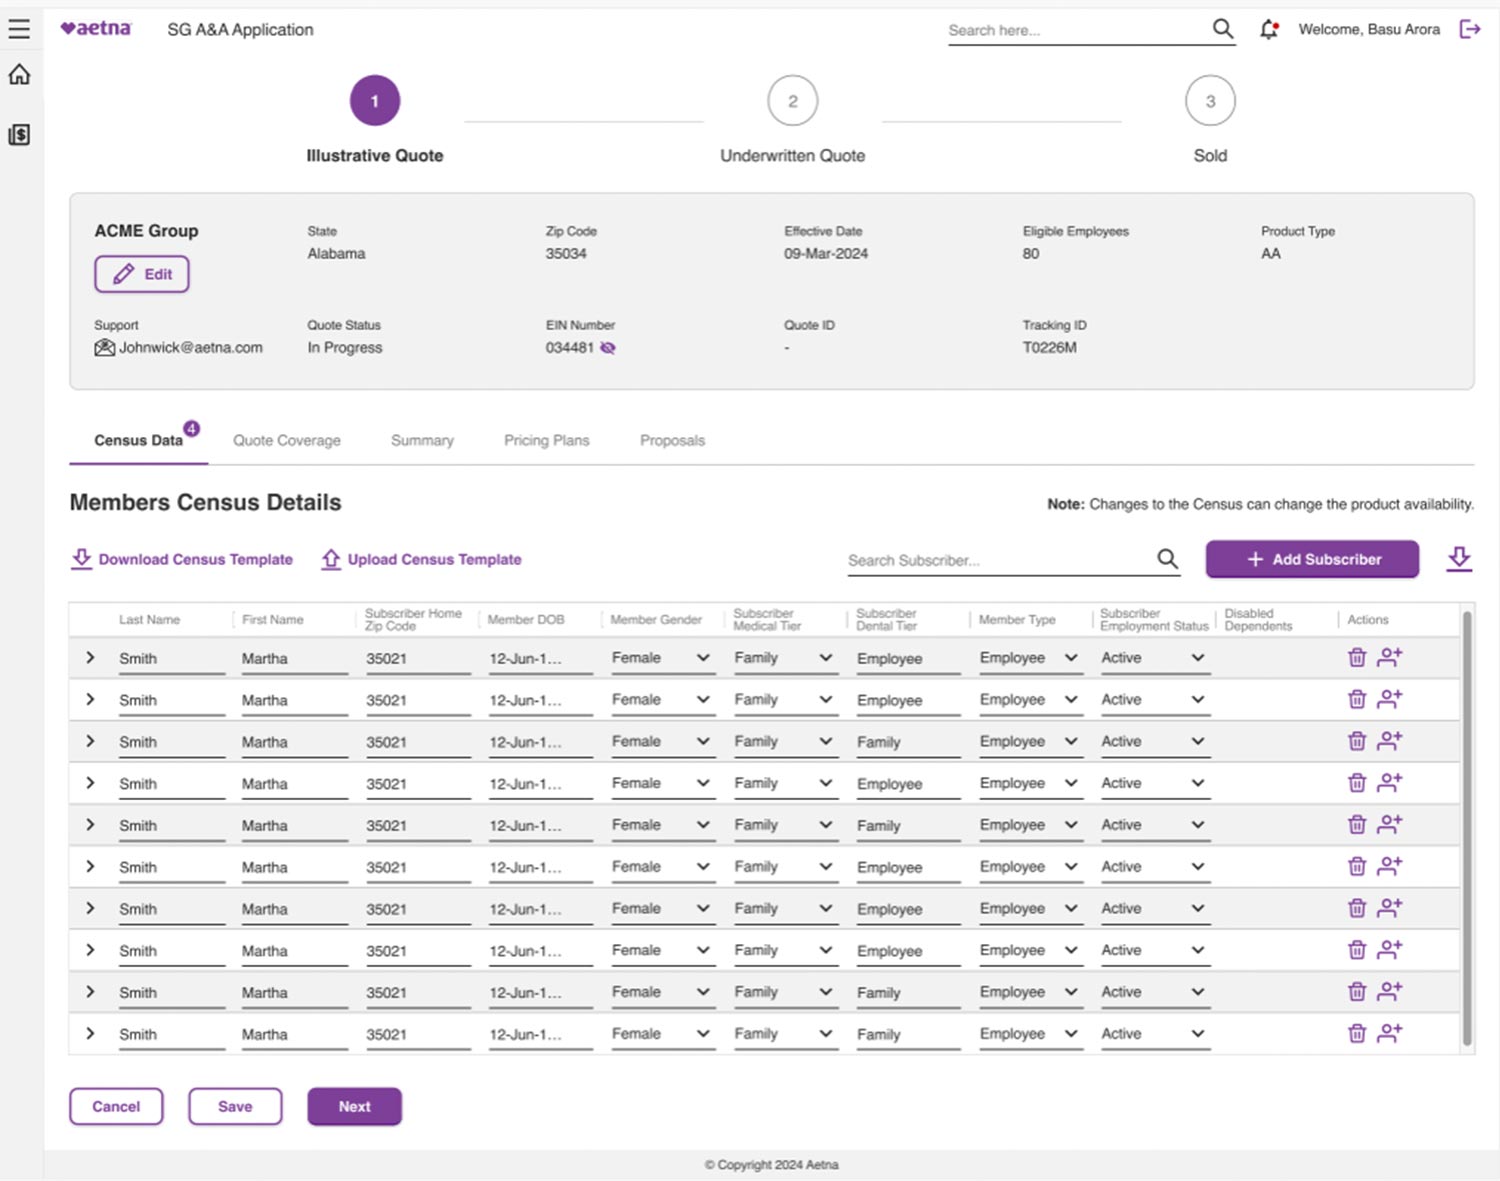Expand the first Smith row chevron
Viewport: 1500px width, 1181px height.
click(x=90, y=657)
